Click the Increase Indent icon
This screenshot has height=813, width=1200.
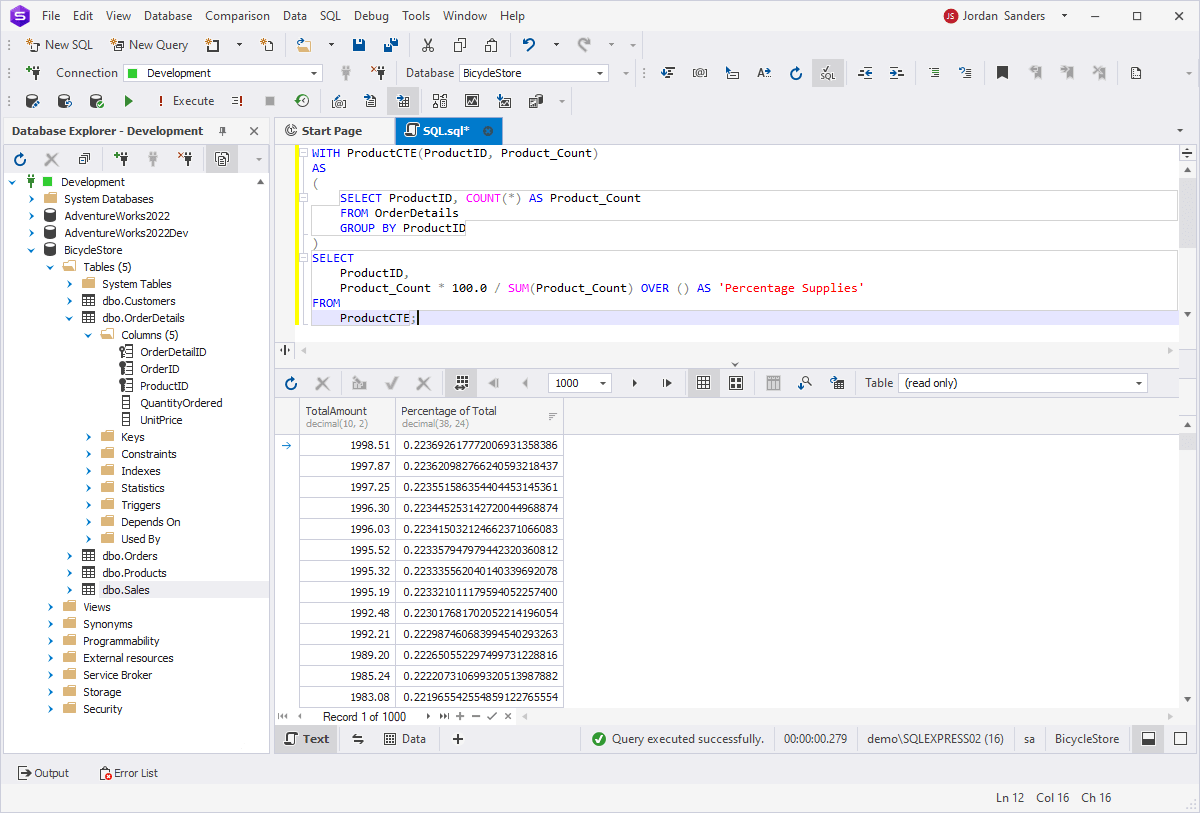click(x=897, y=73)
